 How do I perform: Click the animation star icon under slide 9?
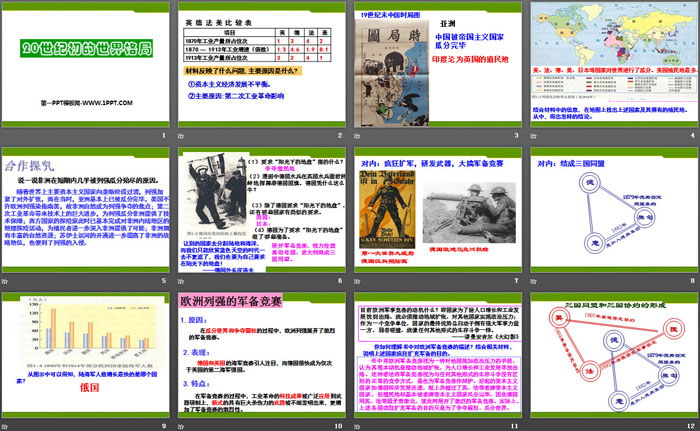(4, 427)
